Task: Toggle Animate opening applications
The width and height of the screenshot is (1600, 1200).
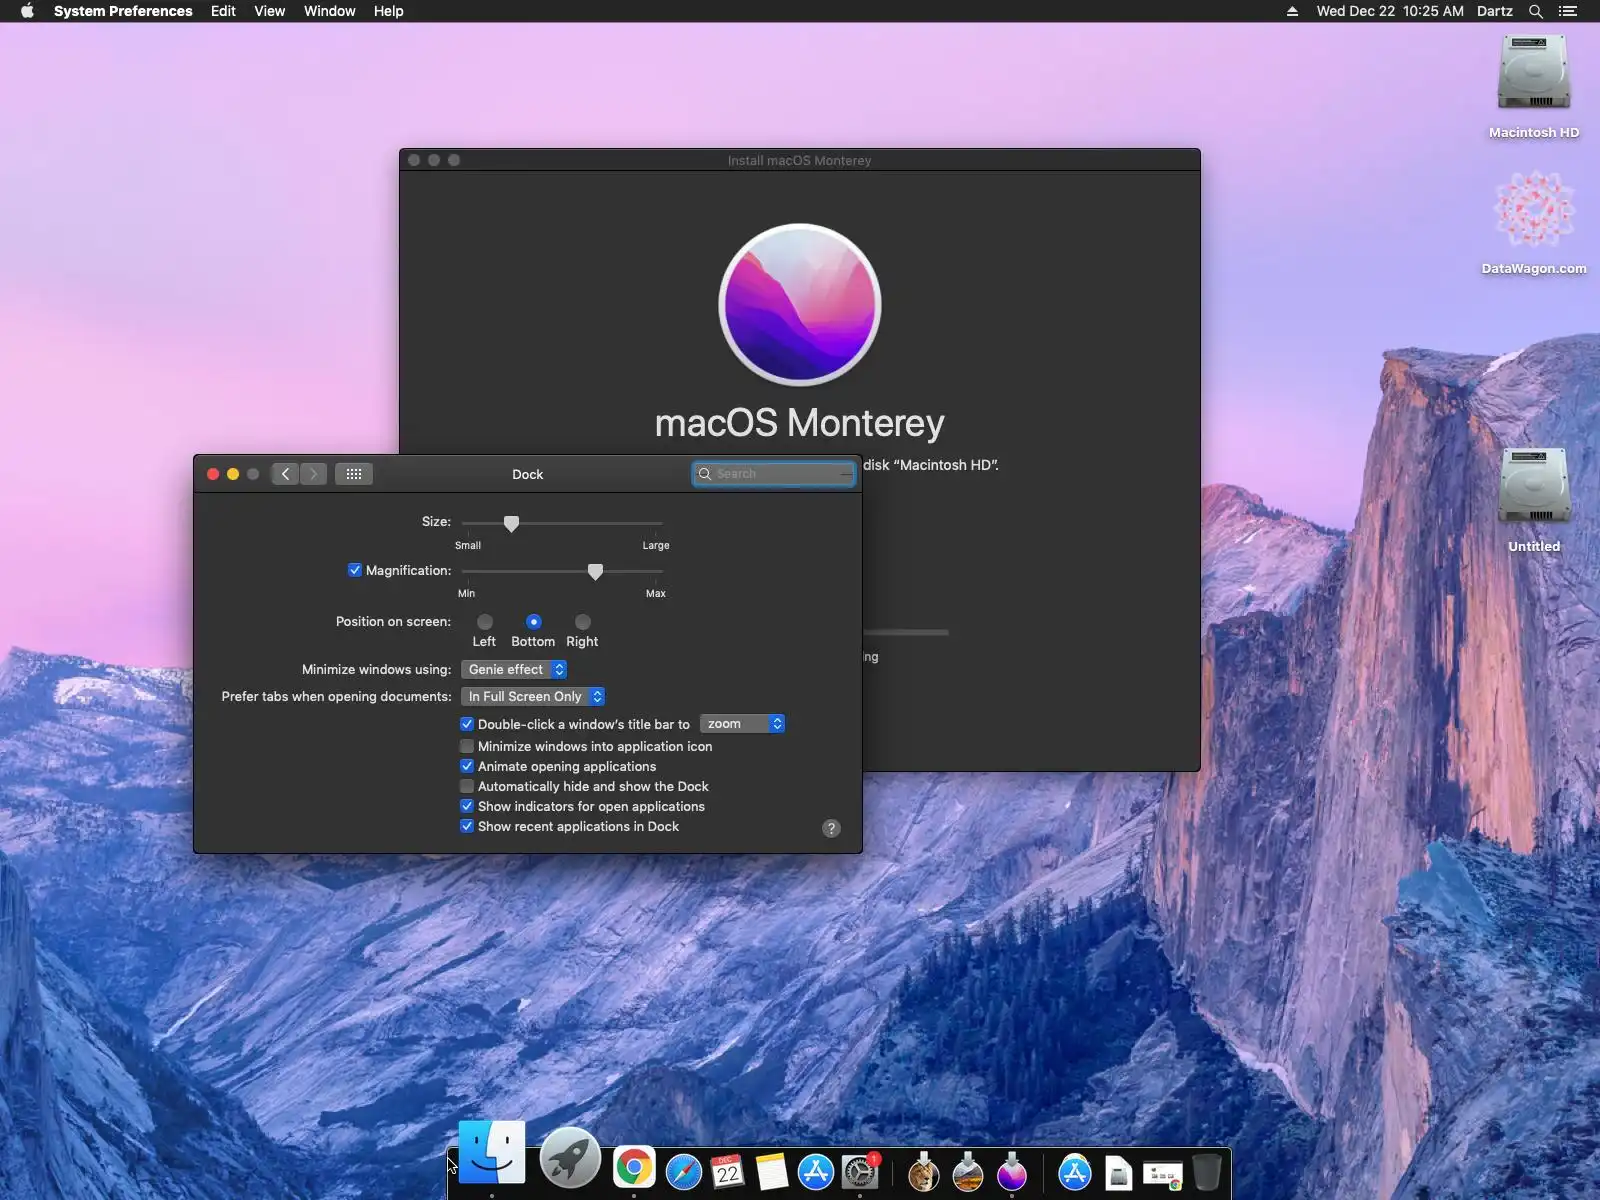Action: coord(467,766)
